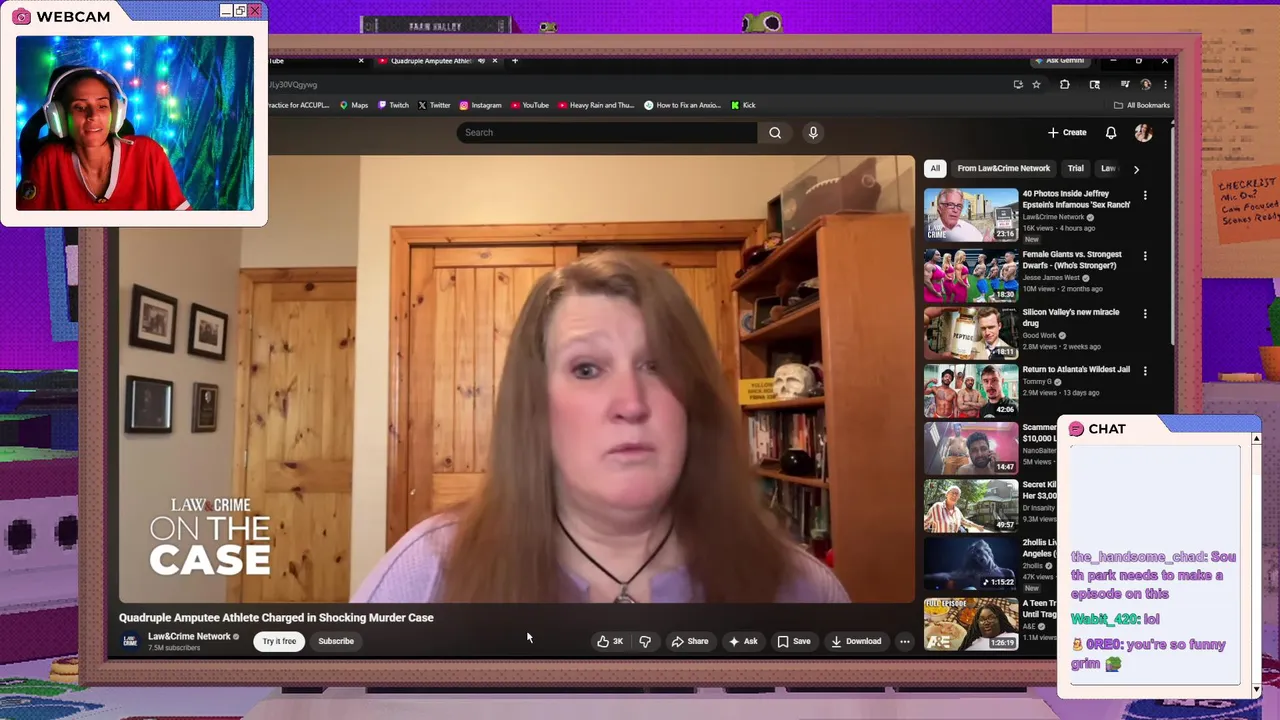Save the video to playlist
Viewport: 1280px width, 720px height.
794,641
